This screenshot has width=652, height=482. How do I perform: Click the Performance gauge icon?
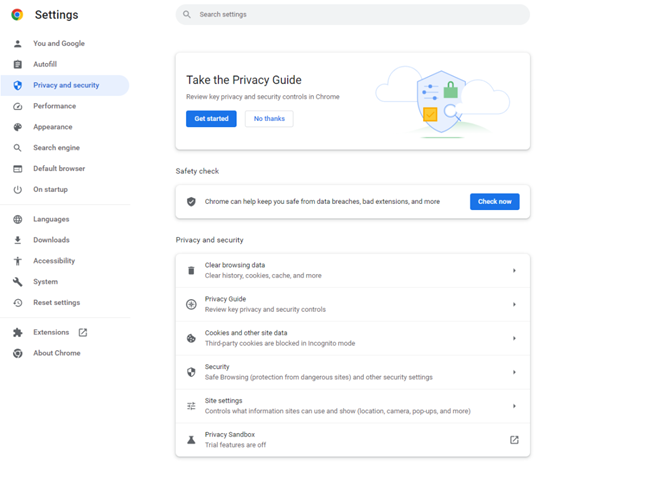(17, 106)
